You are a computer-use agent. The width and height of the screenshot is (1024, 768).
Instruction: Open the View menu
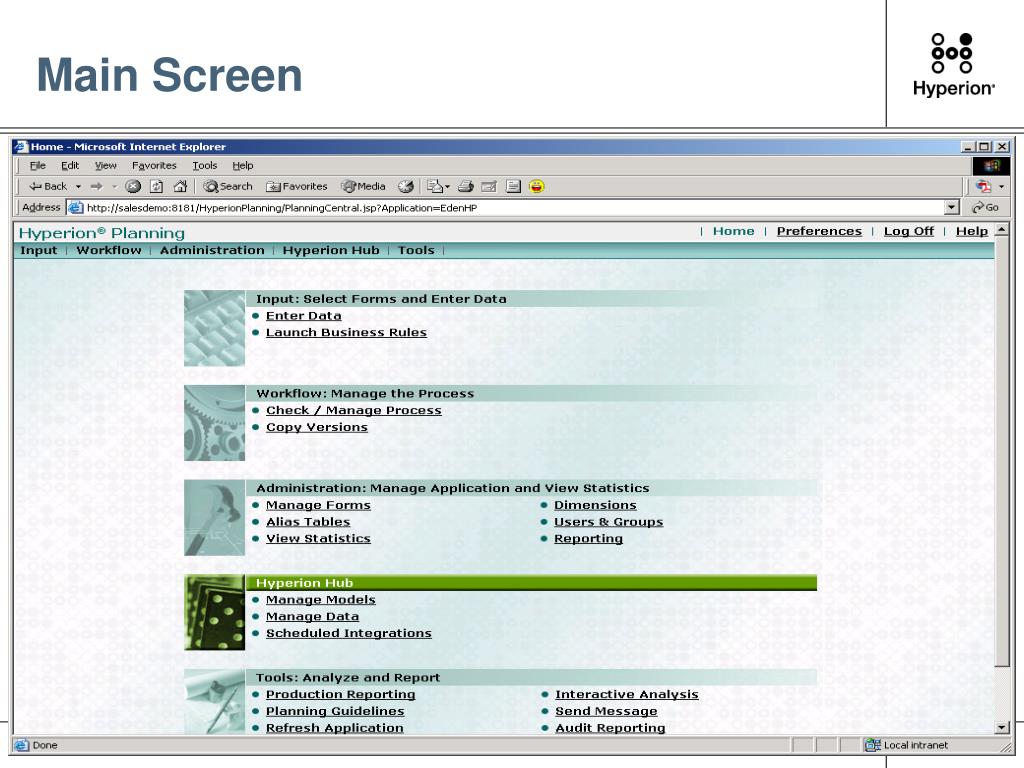pos(106,166)
